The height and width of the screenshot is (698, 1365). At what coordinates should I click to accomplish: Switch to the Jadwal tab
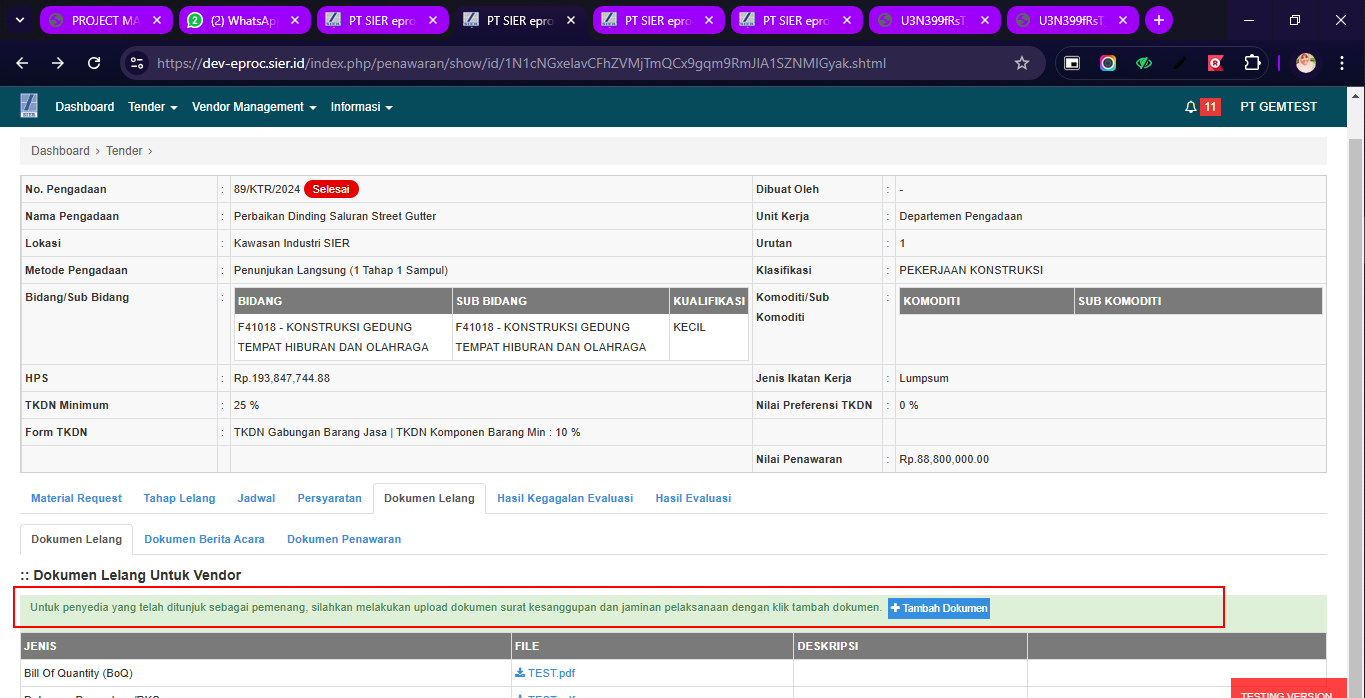[x=256, y=498]
